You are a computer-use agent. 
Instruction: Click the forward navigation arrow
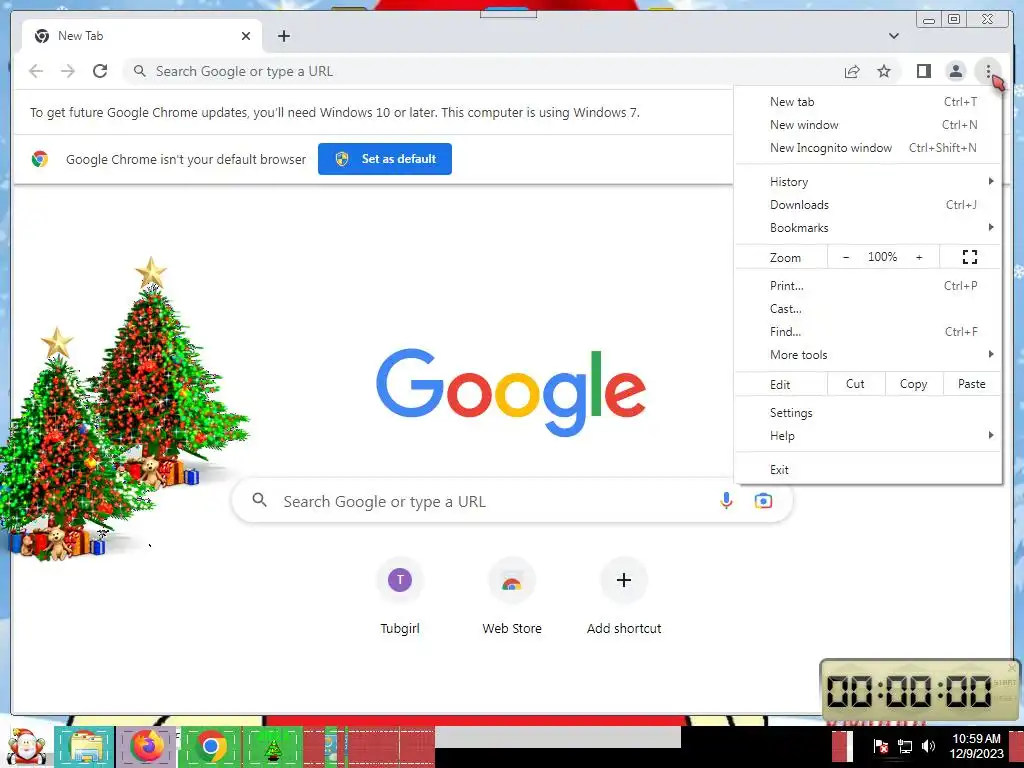pos(68,71)
